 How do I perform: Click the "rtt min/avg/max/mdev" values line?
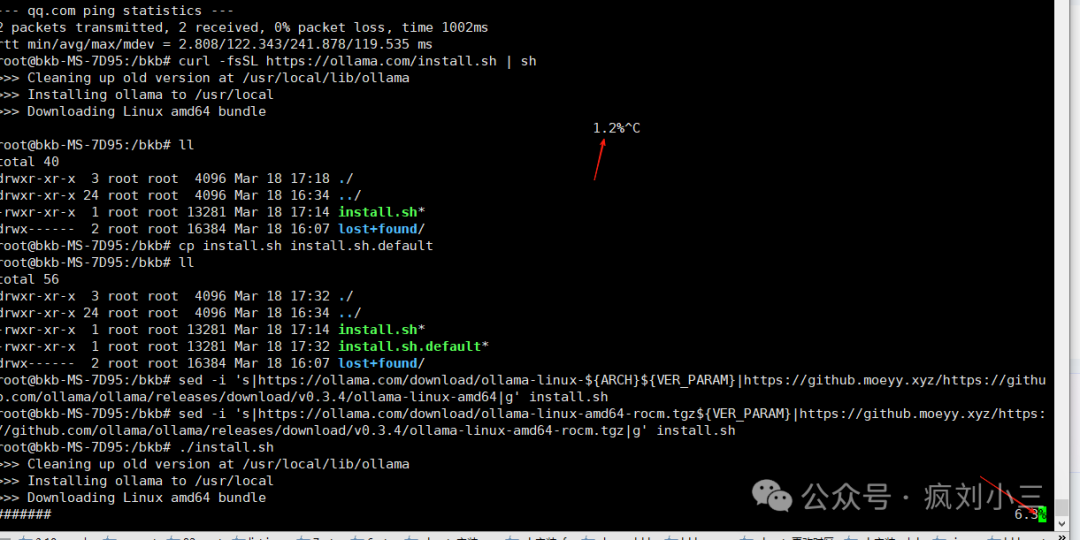pos(216,44)
